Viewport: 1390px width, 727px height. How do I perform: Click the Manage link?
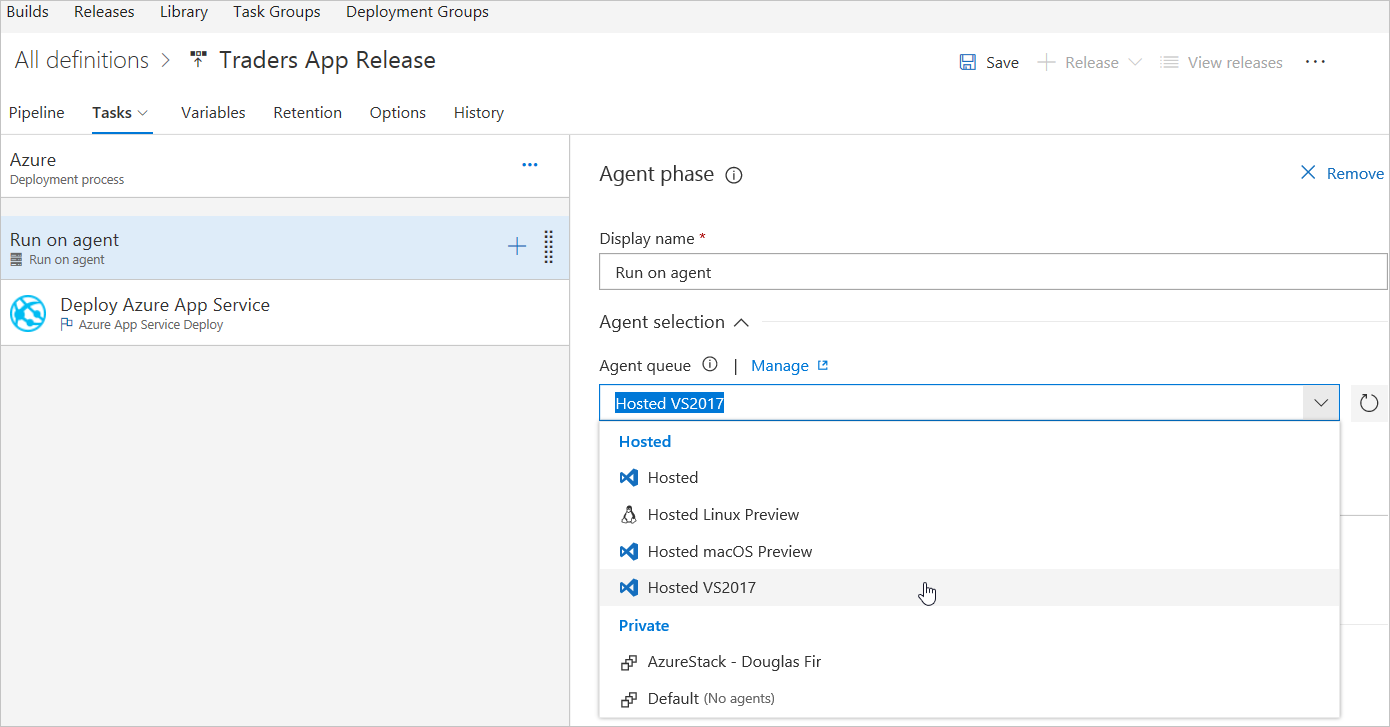point(780,365)
